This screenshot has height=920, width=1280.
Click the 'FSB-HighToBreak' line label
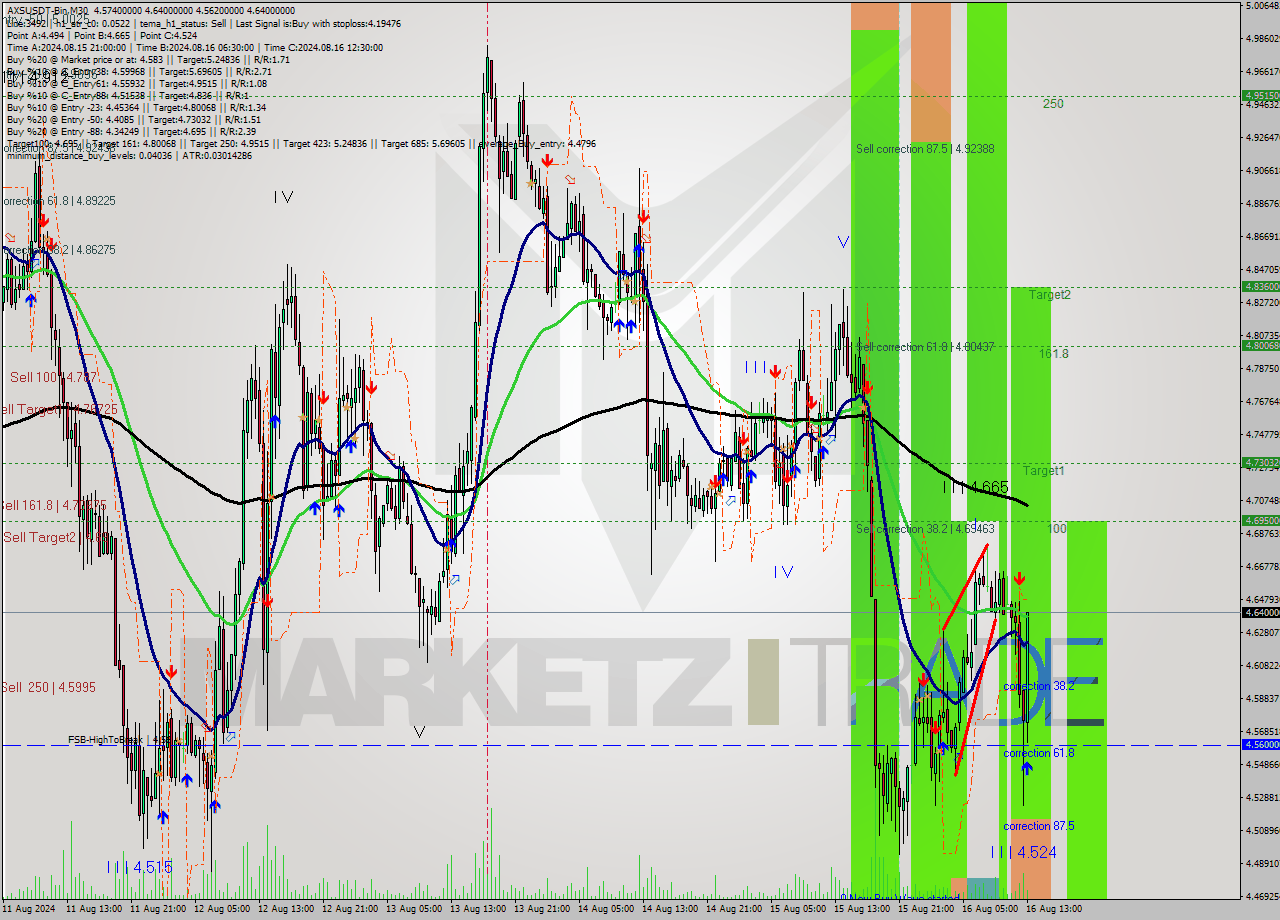click(x=120, y=740)
